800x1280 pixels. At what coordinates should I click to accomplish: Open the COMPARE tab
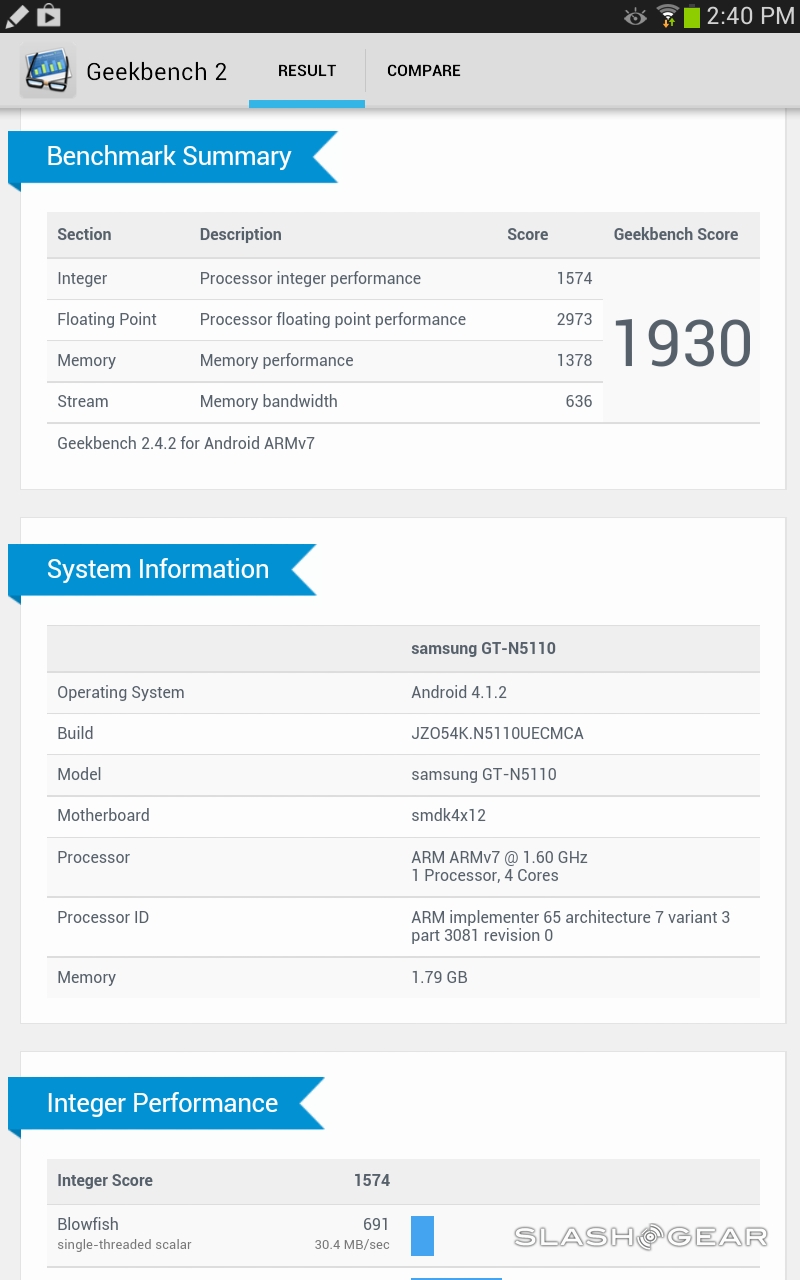(x=424, y=71)
